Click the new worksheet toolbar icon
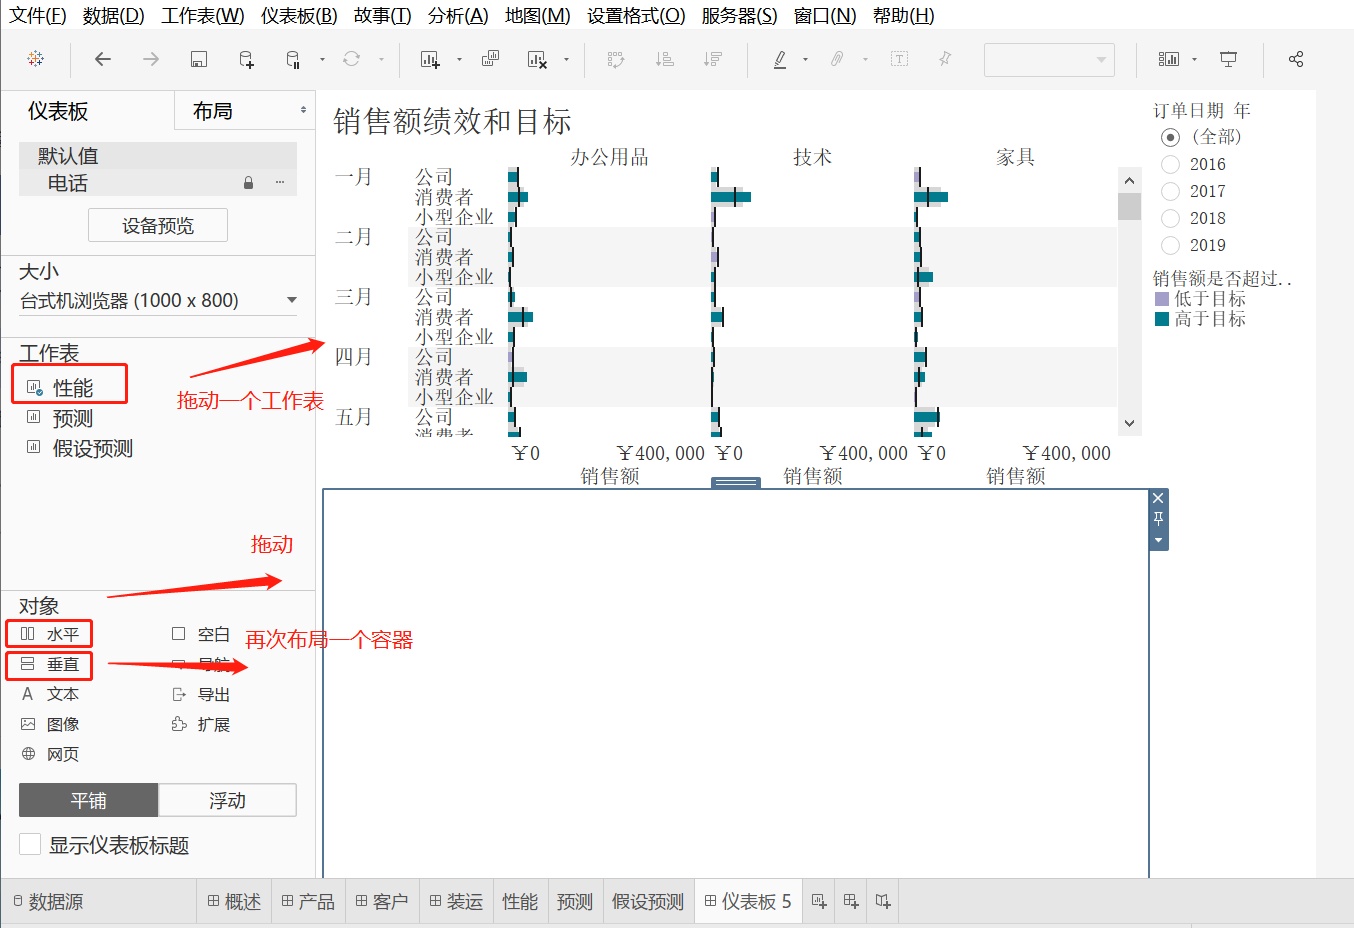This screenshot has width=1354, height=928. click(430, 59)
